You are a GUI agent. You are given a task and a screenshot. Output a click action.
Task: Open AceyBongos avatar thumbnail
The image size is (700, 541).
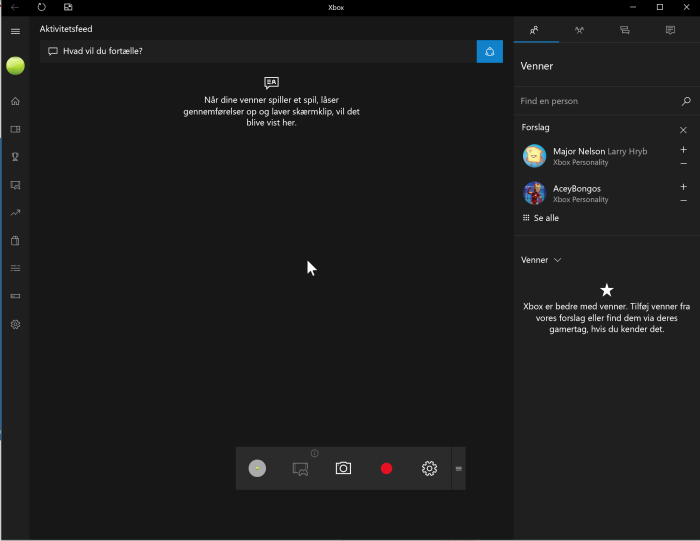[x=534, y=193]
